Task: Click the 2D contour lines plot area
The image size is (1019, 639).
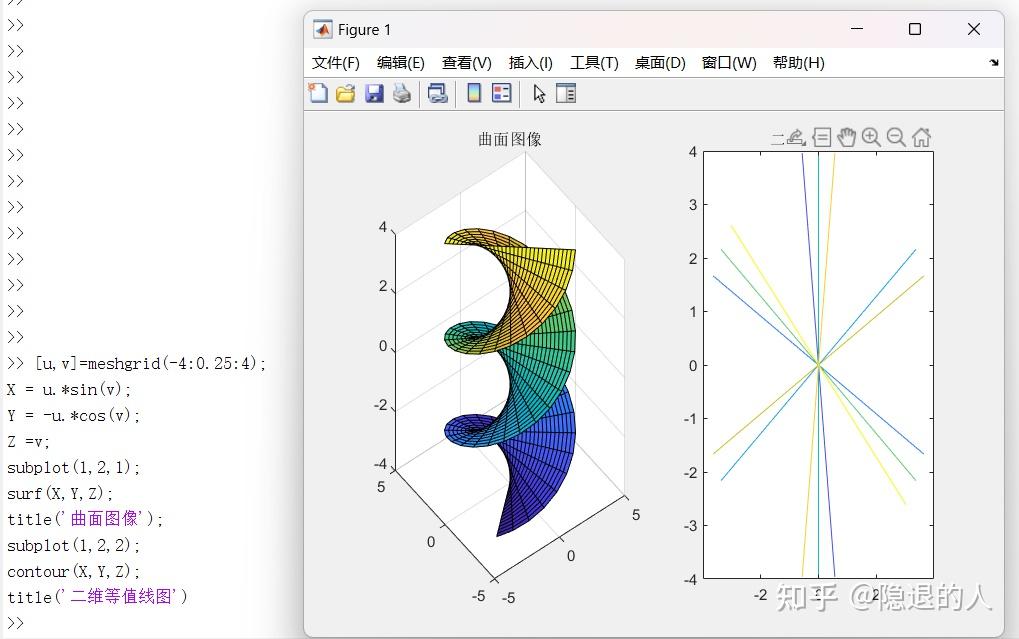Action: 818,365
